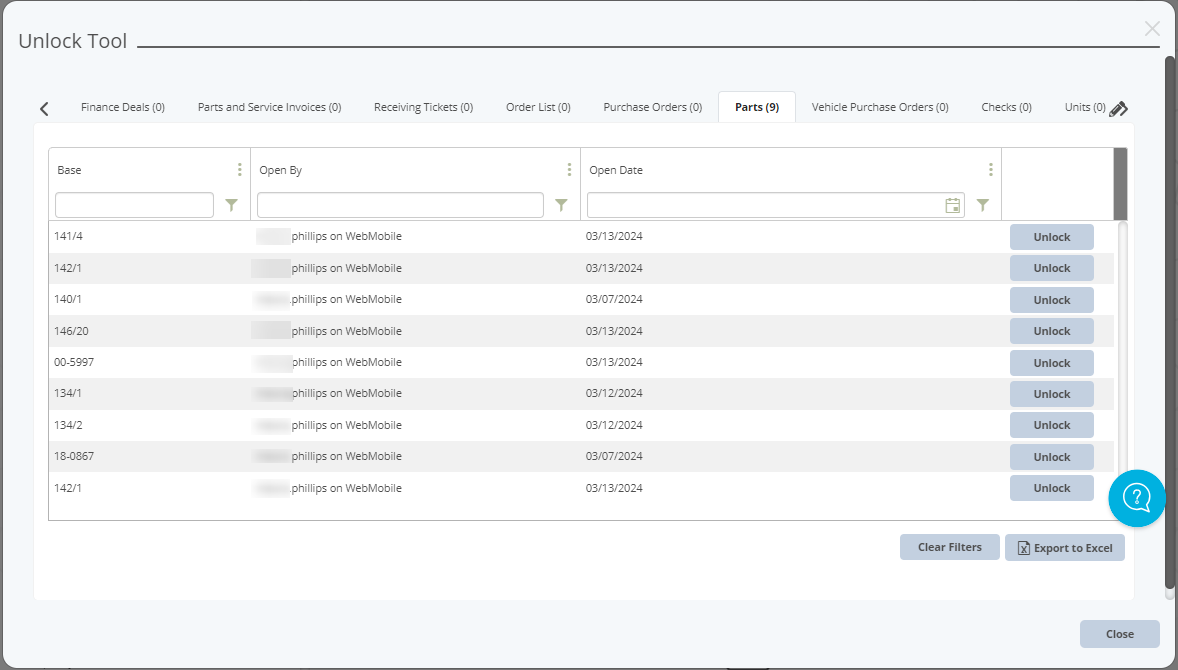Switch to Parts and Service Invoices tab

pos(269,107)
